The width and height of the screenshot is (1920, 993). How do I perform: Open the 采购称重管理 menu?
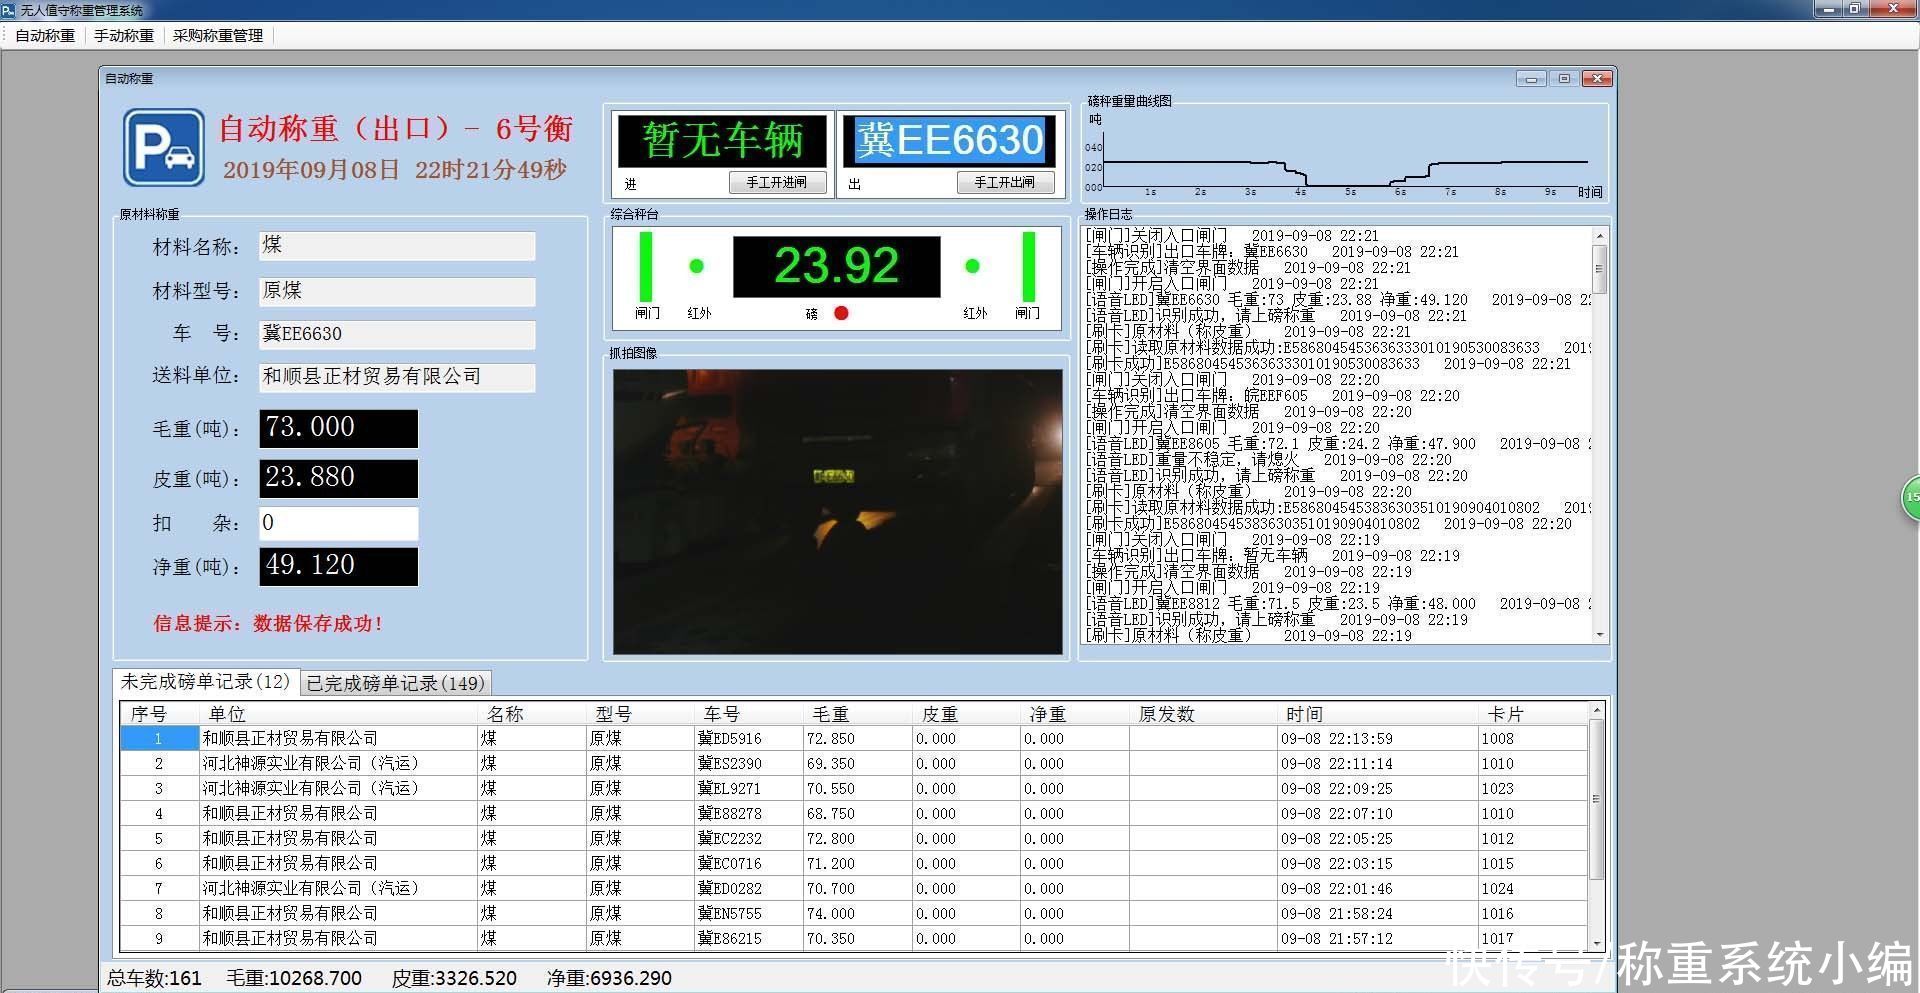point(218,36)
